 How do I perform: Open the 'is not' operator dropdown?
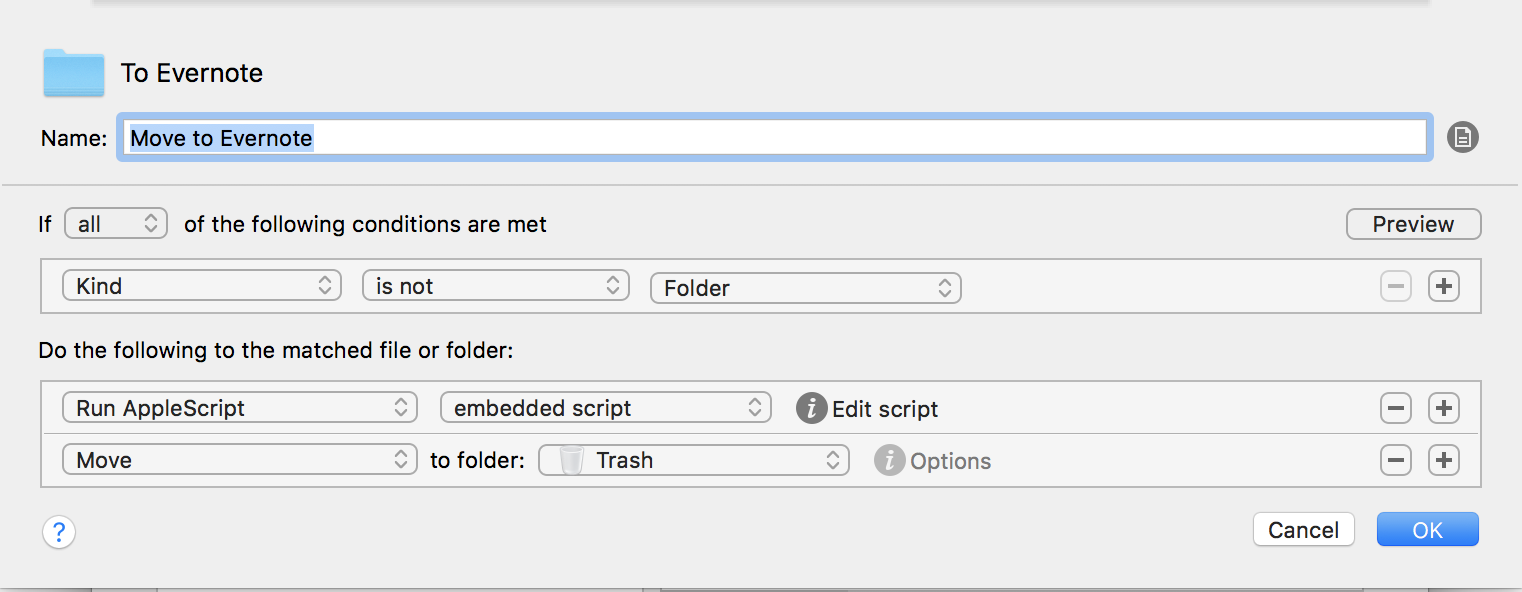pos(496,286)
